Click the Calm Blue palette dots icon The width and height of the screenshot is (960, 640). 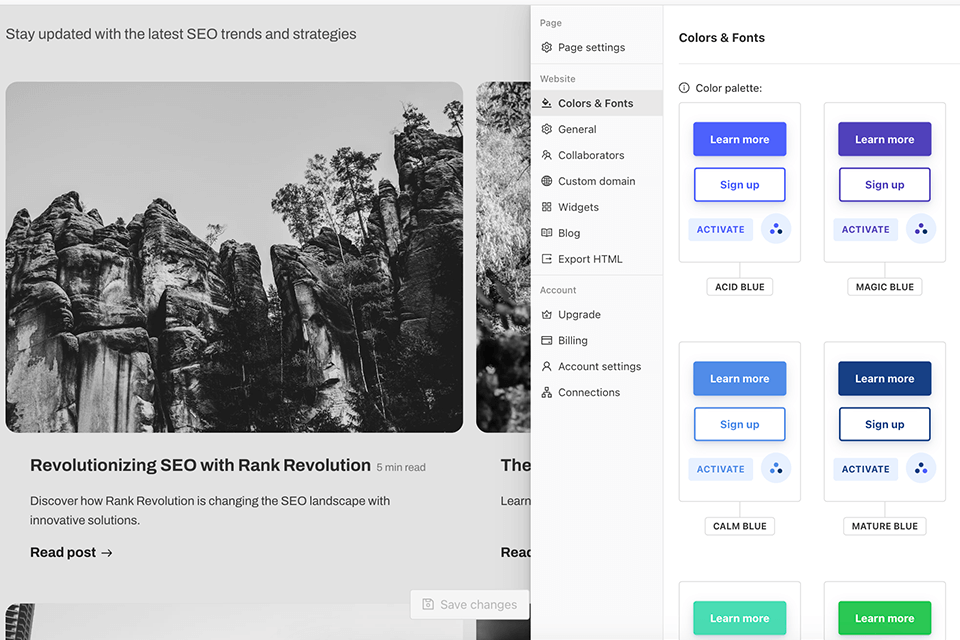[x=776, y=469]
